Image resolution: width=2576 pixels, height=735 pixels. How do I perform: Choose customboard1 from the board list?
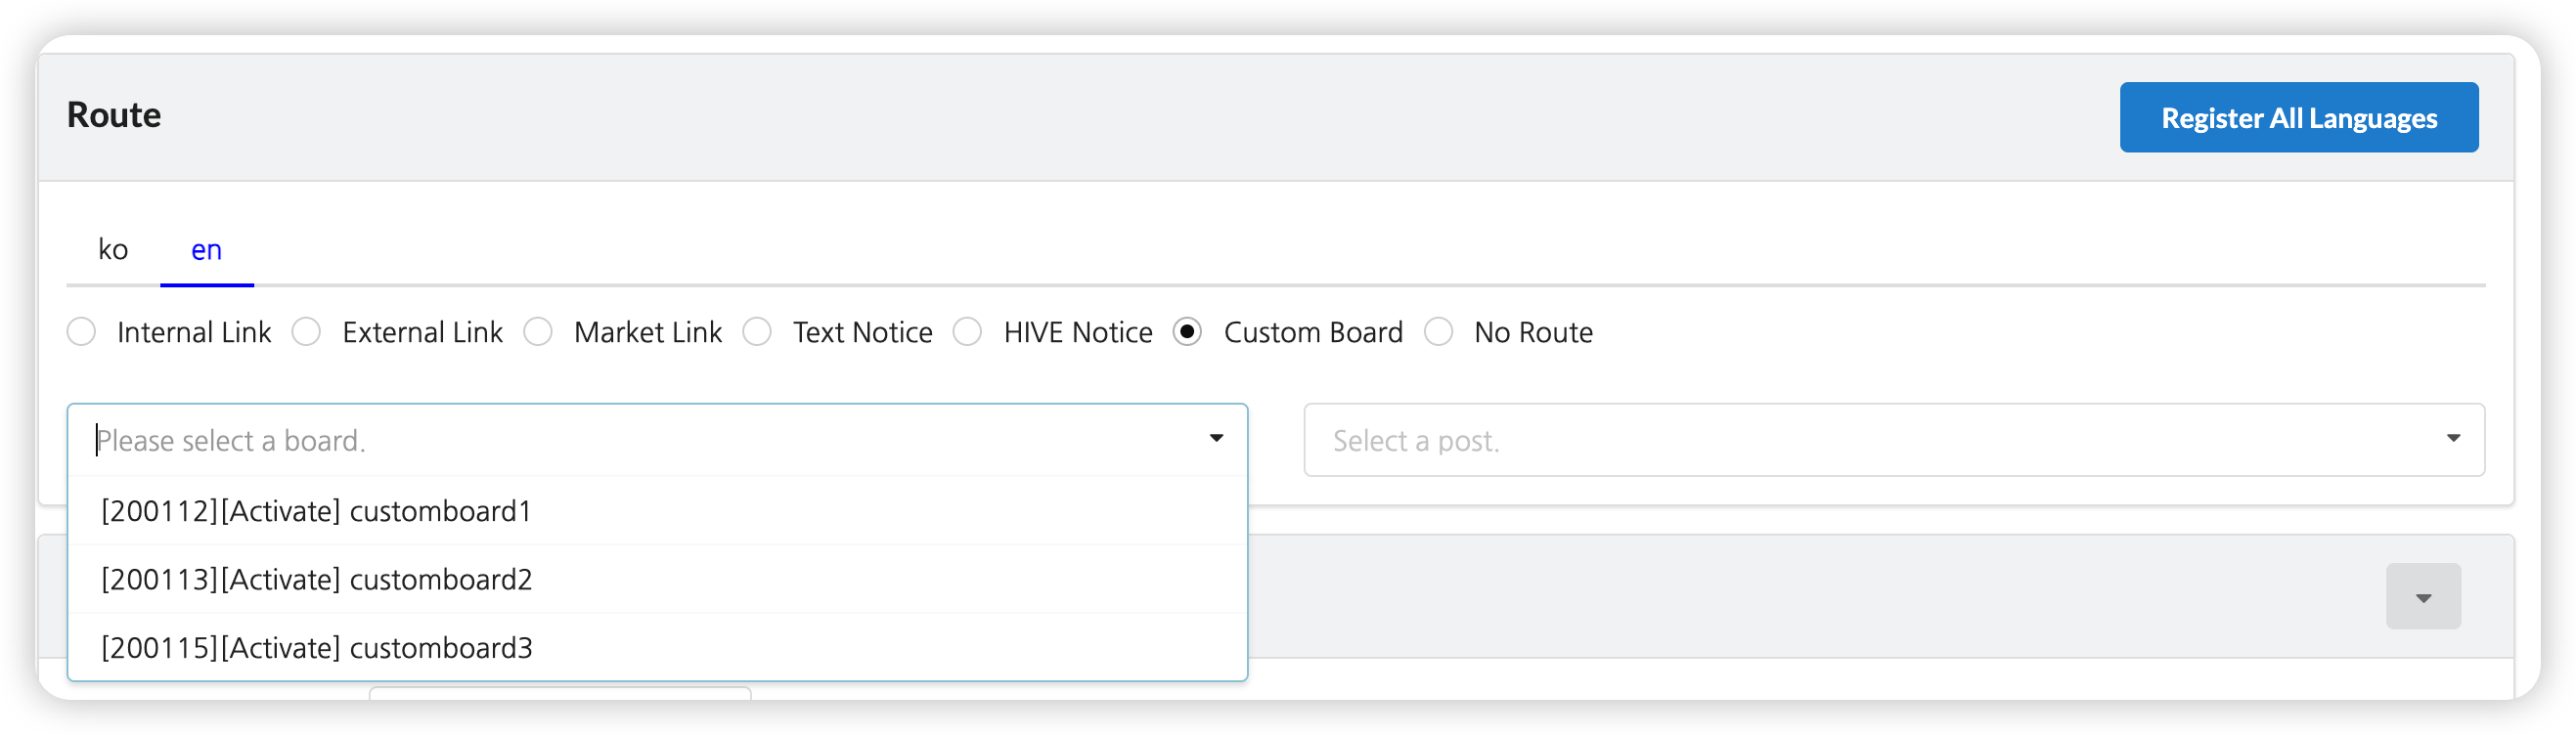(x=316, y=511)
